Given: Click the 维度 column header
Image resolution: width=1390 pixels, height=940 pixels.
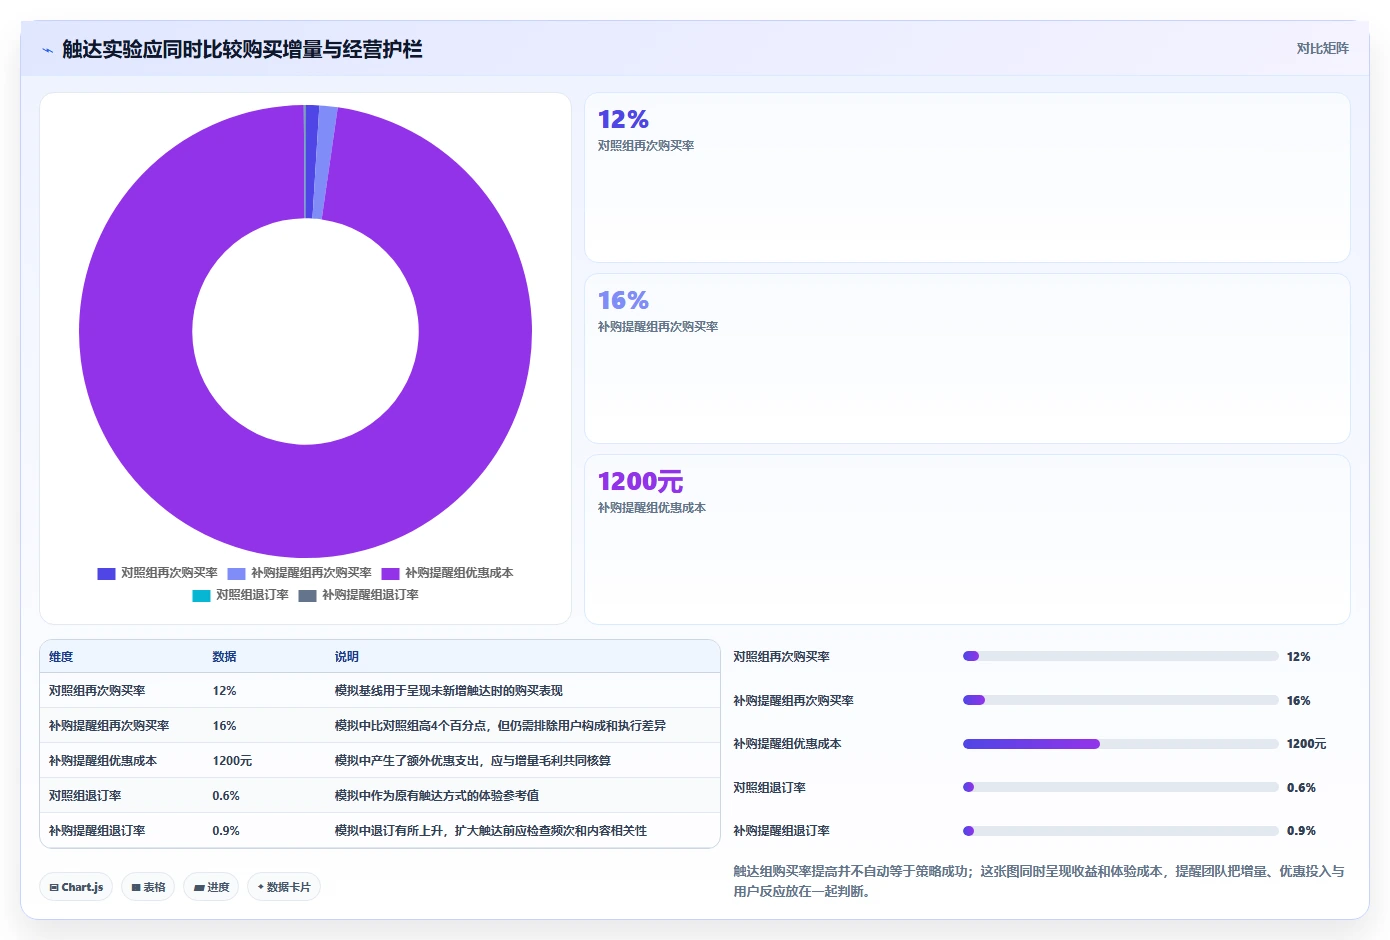Looking at the screenshot, I should [x=61, y=657].
